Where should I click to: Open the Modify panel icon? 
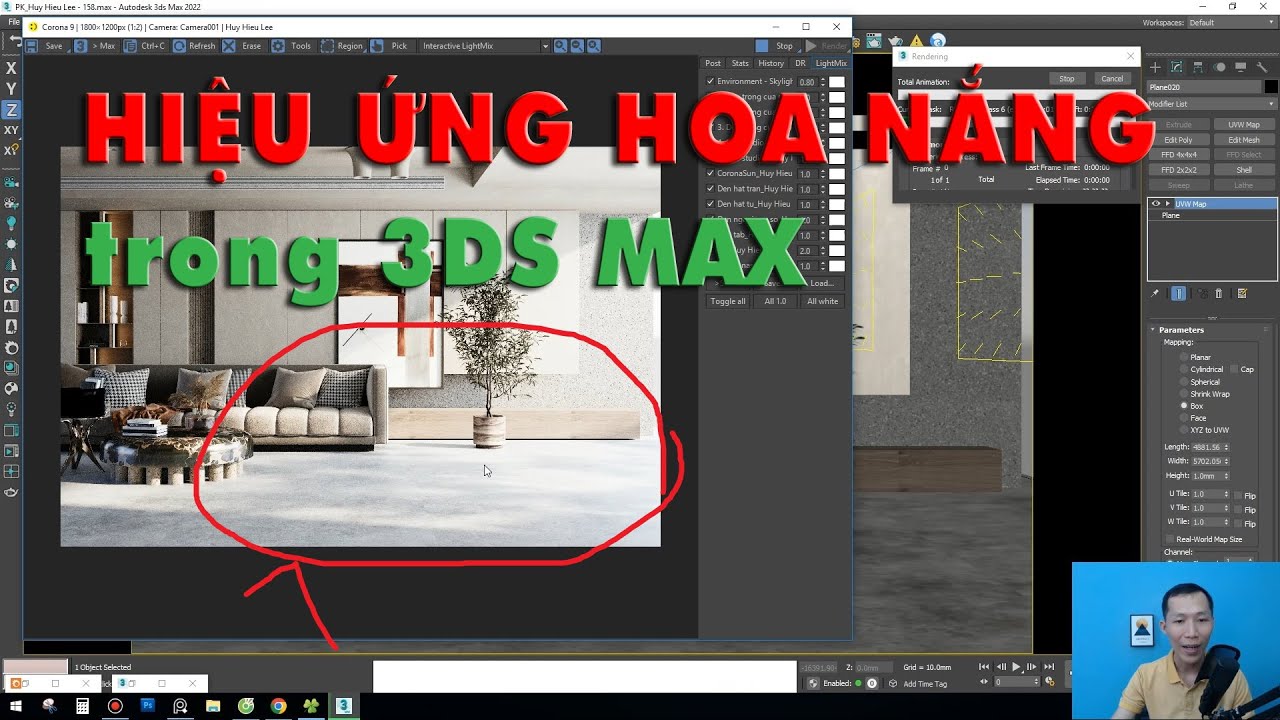point(1176,67)
